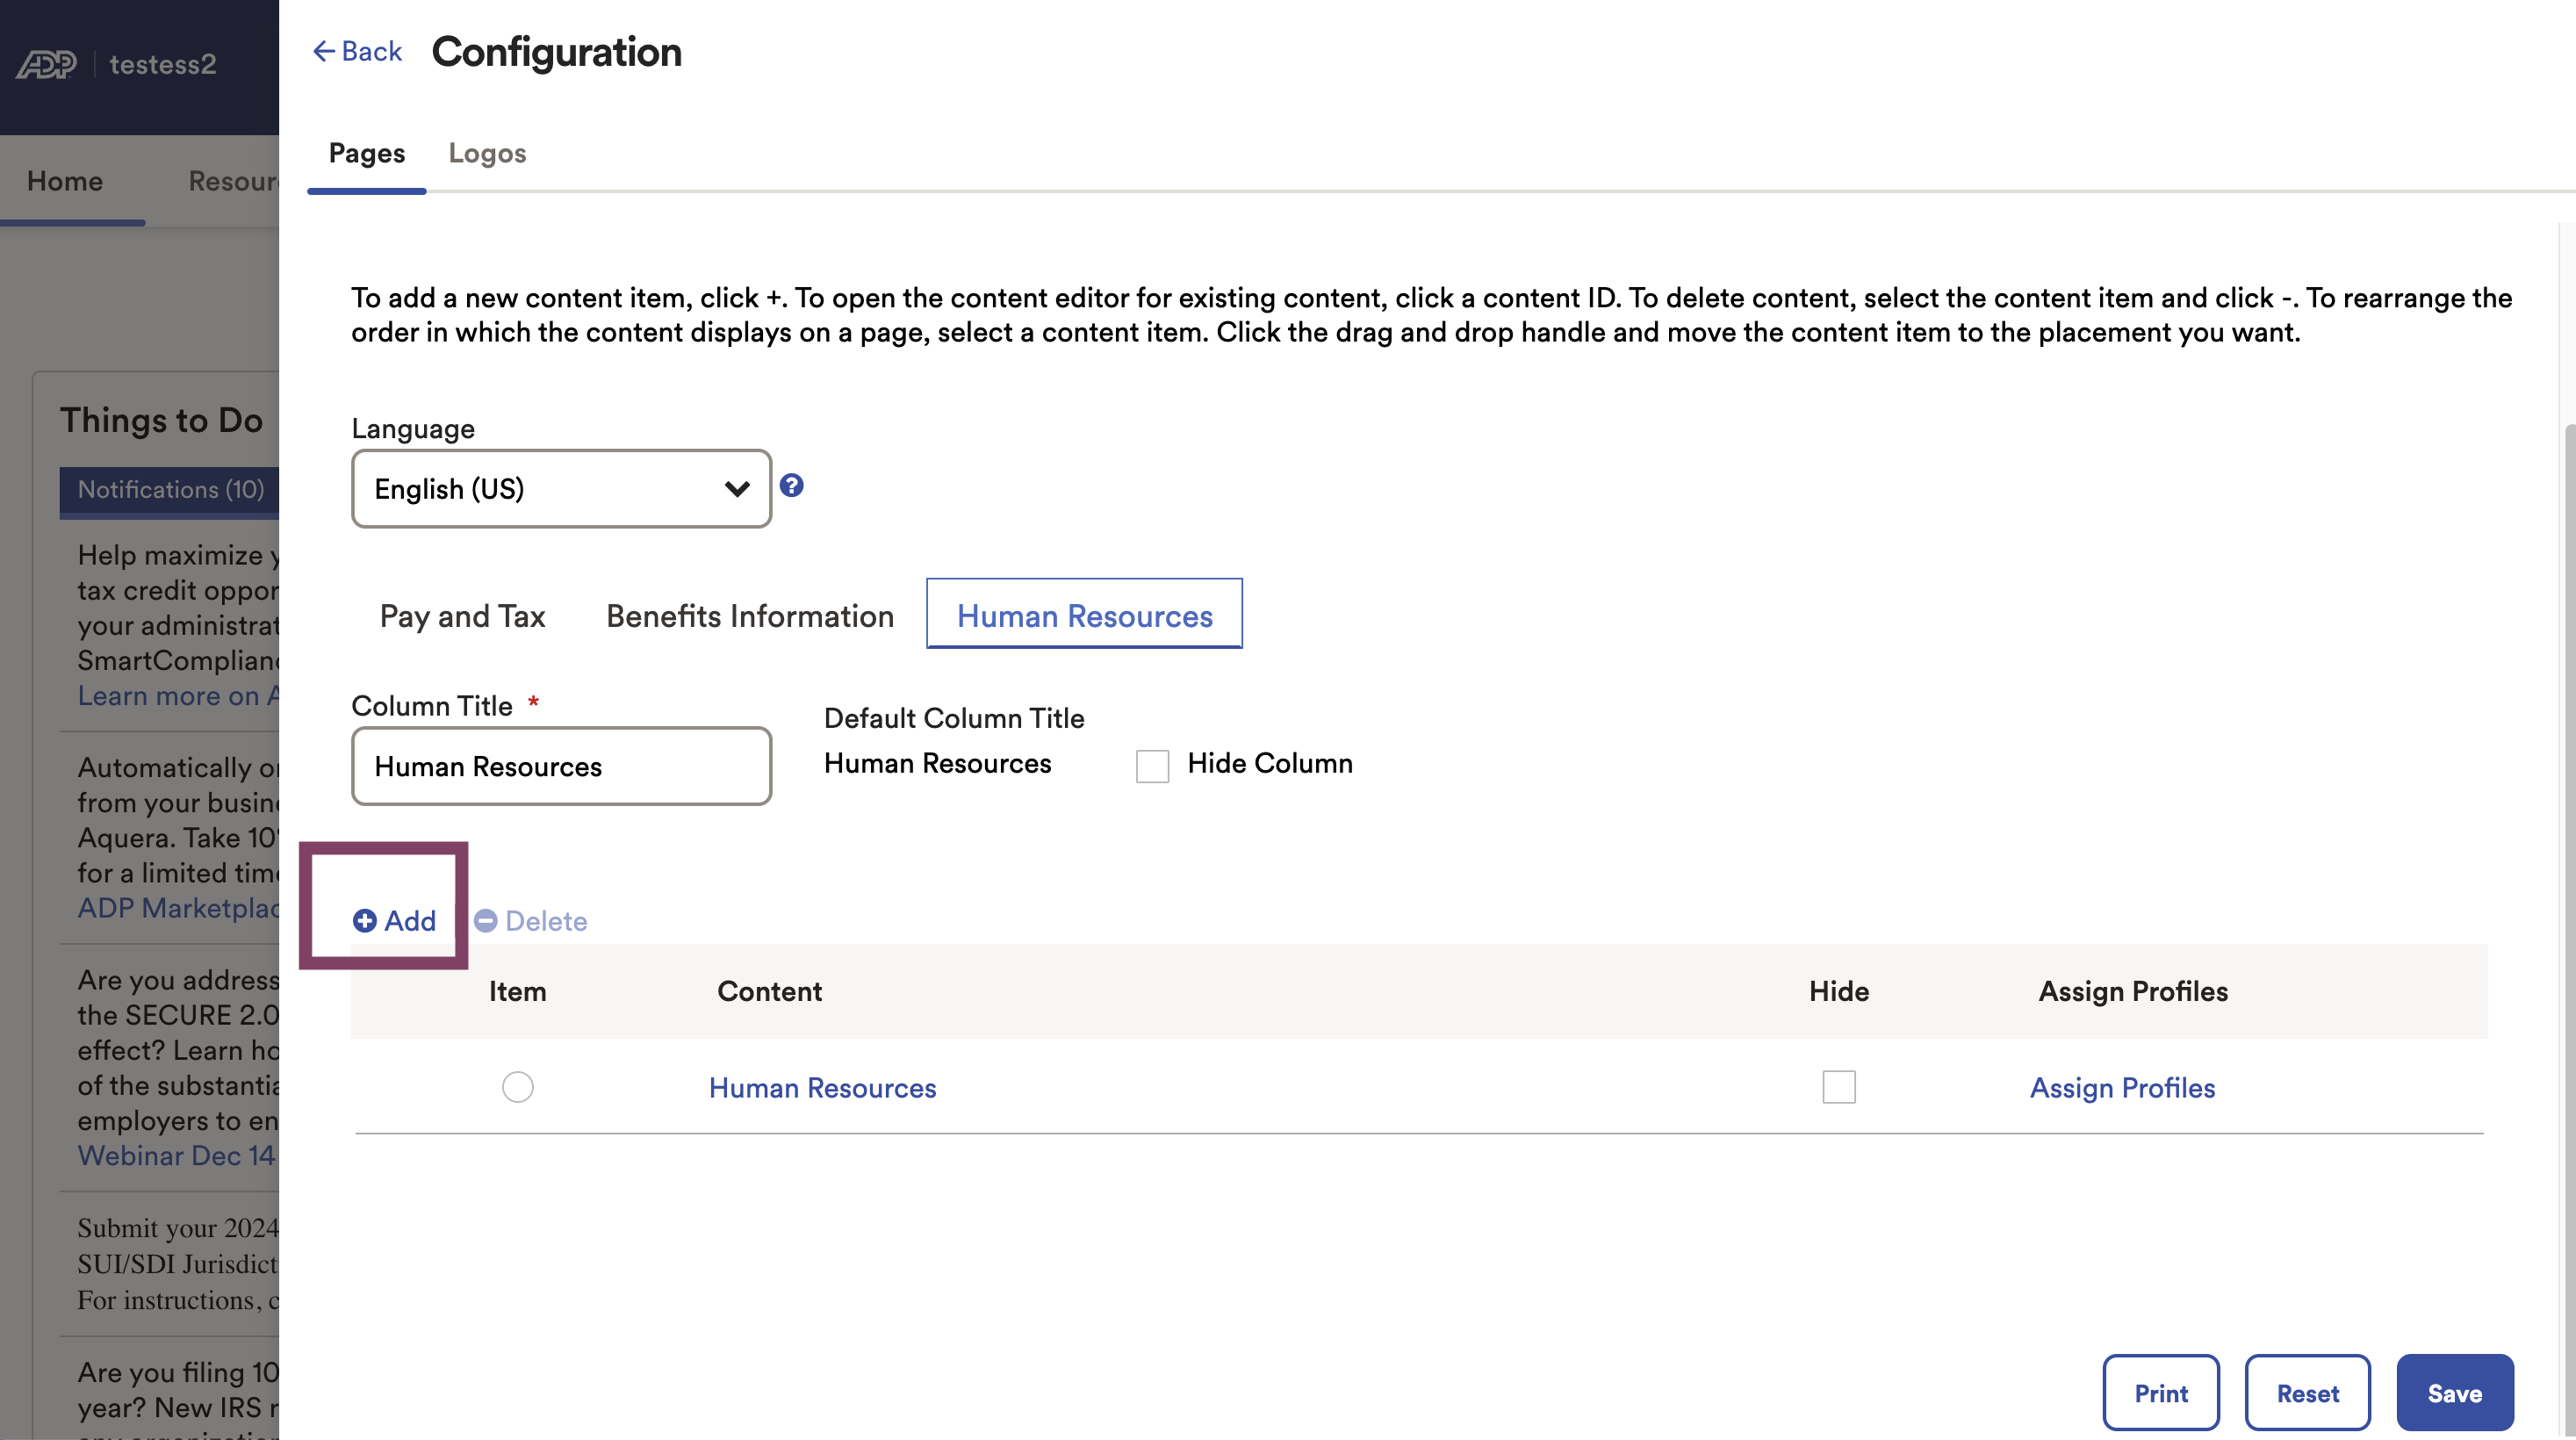Click the Print button

point(2160,1392)
